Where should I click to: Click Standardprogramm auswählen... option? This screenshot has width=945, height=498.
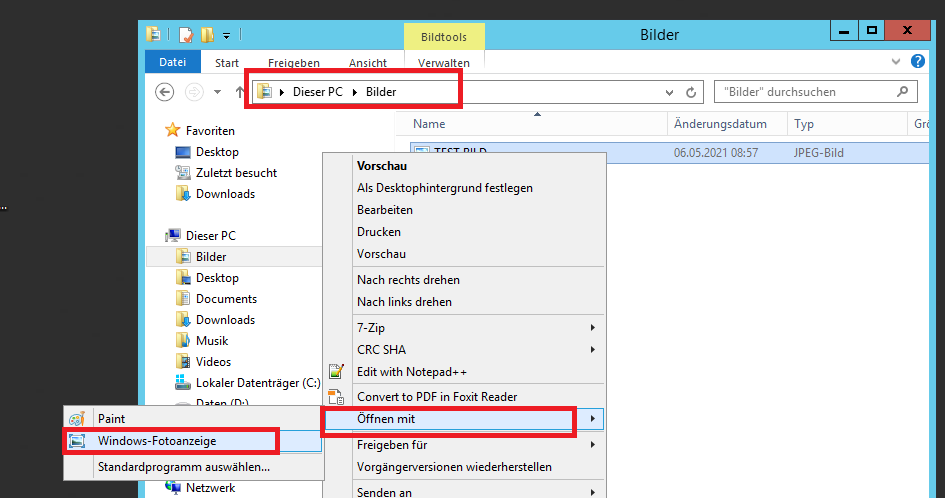coord(183,466)
